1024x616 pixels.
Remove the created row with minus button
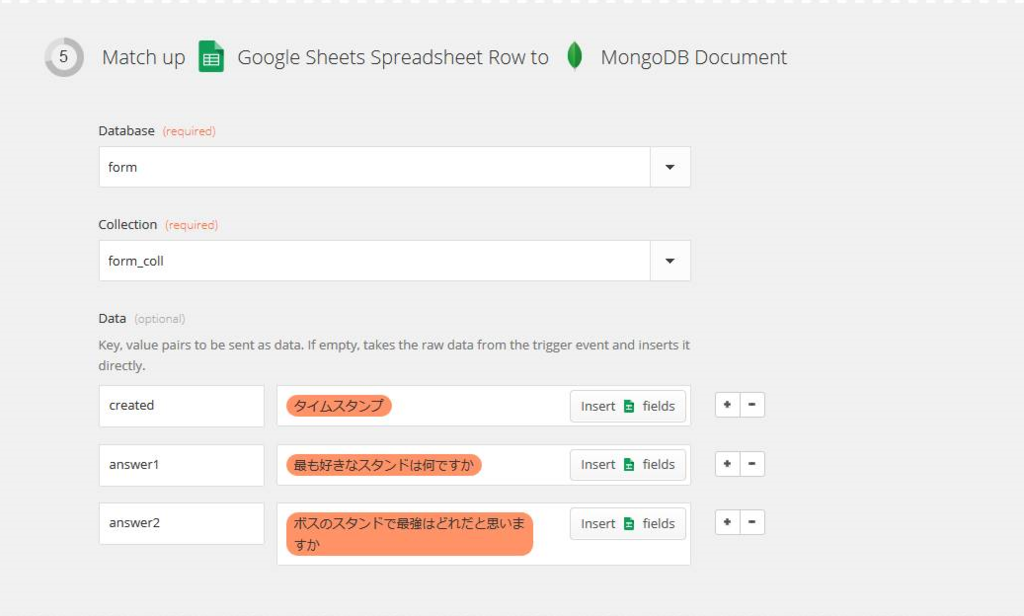[x=752, y=405]
